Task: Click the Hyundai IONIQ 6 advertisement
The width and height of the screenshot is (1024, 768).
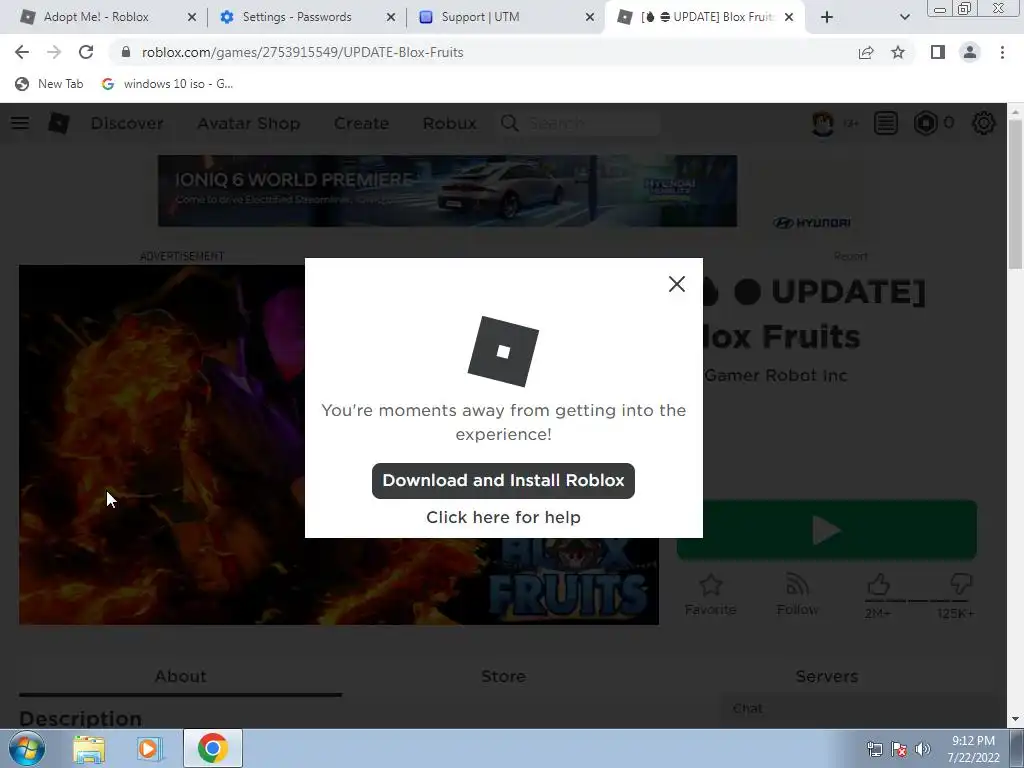Action: 447,191
